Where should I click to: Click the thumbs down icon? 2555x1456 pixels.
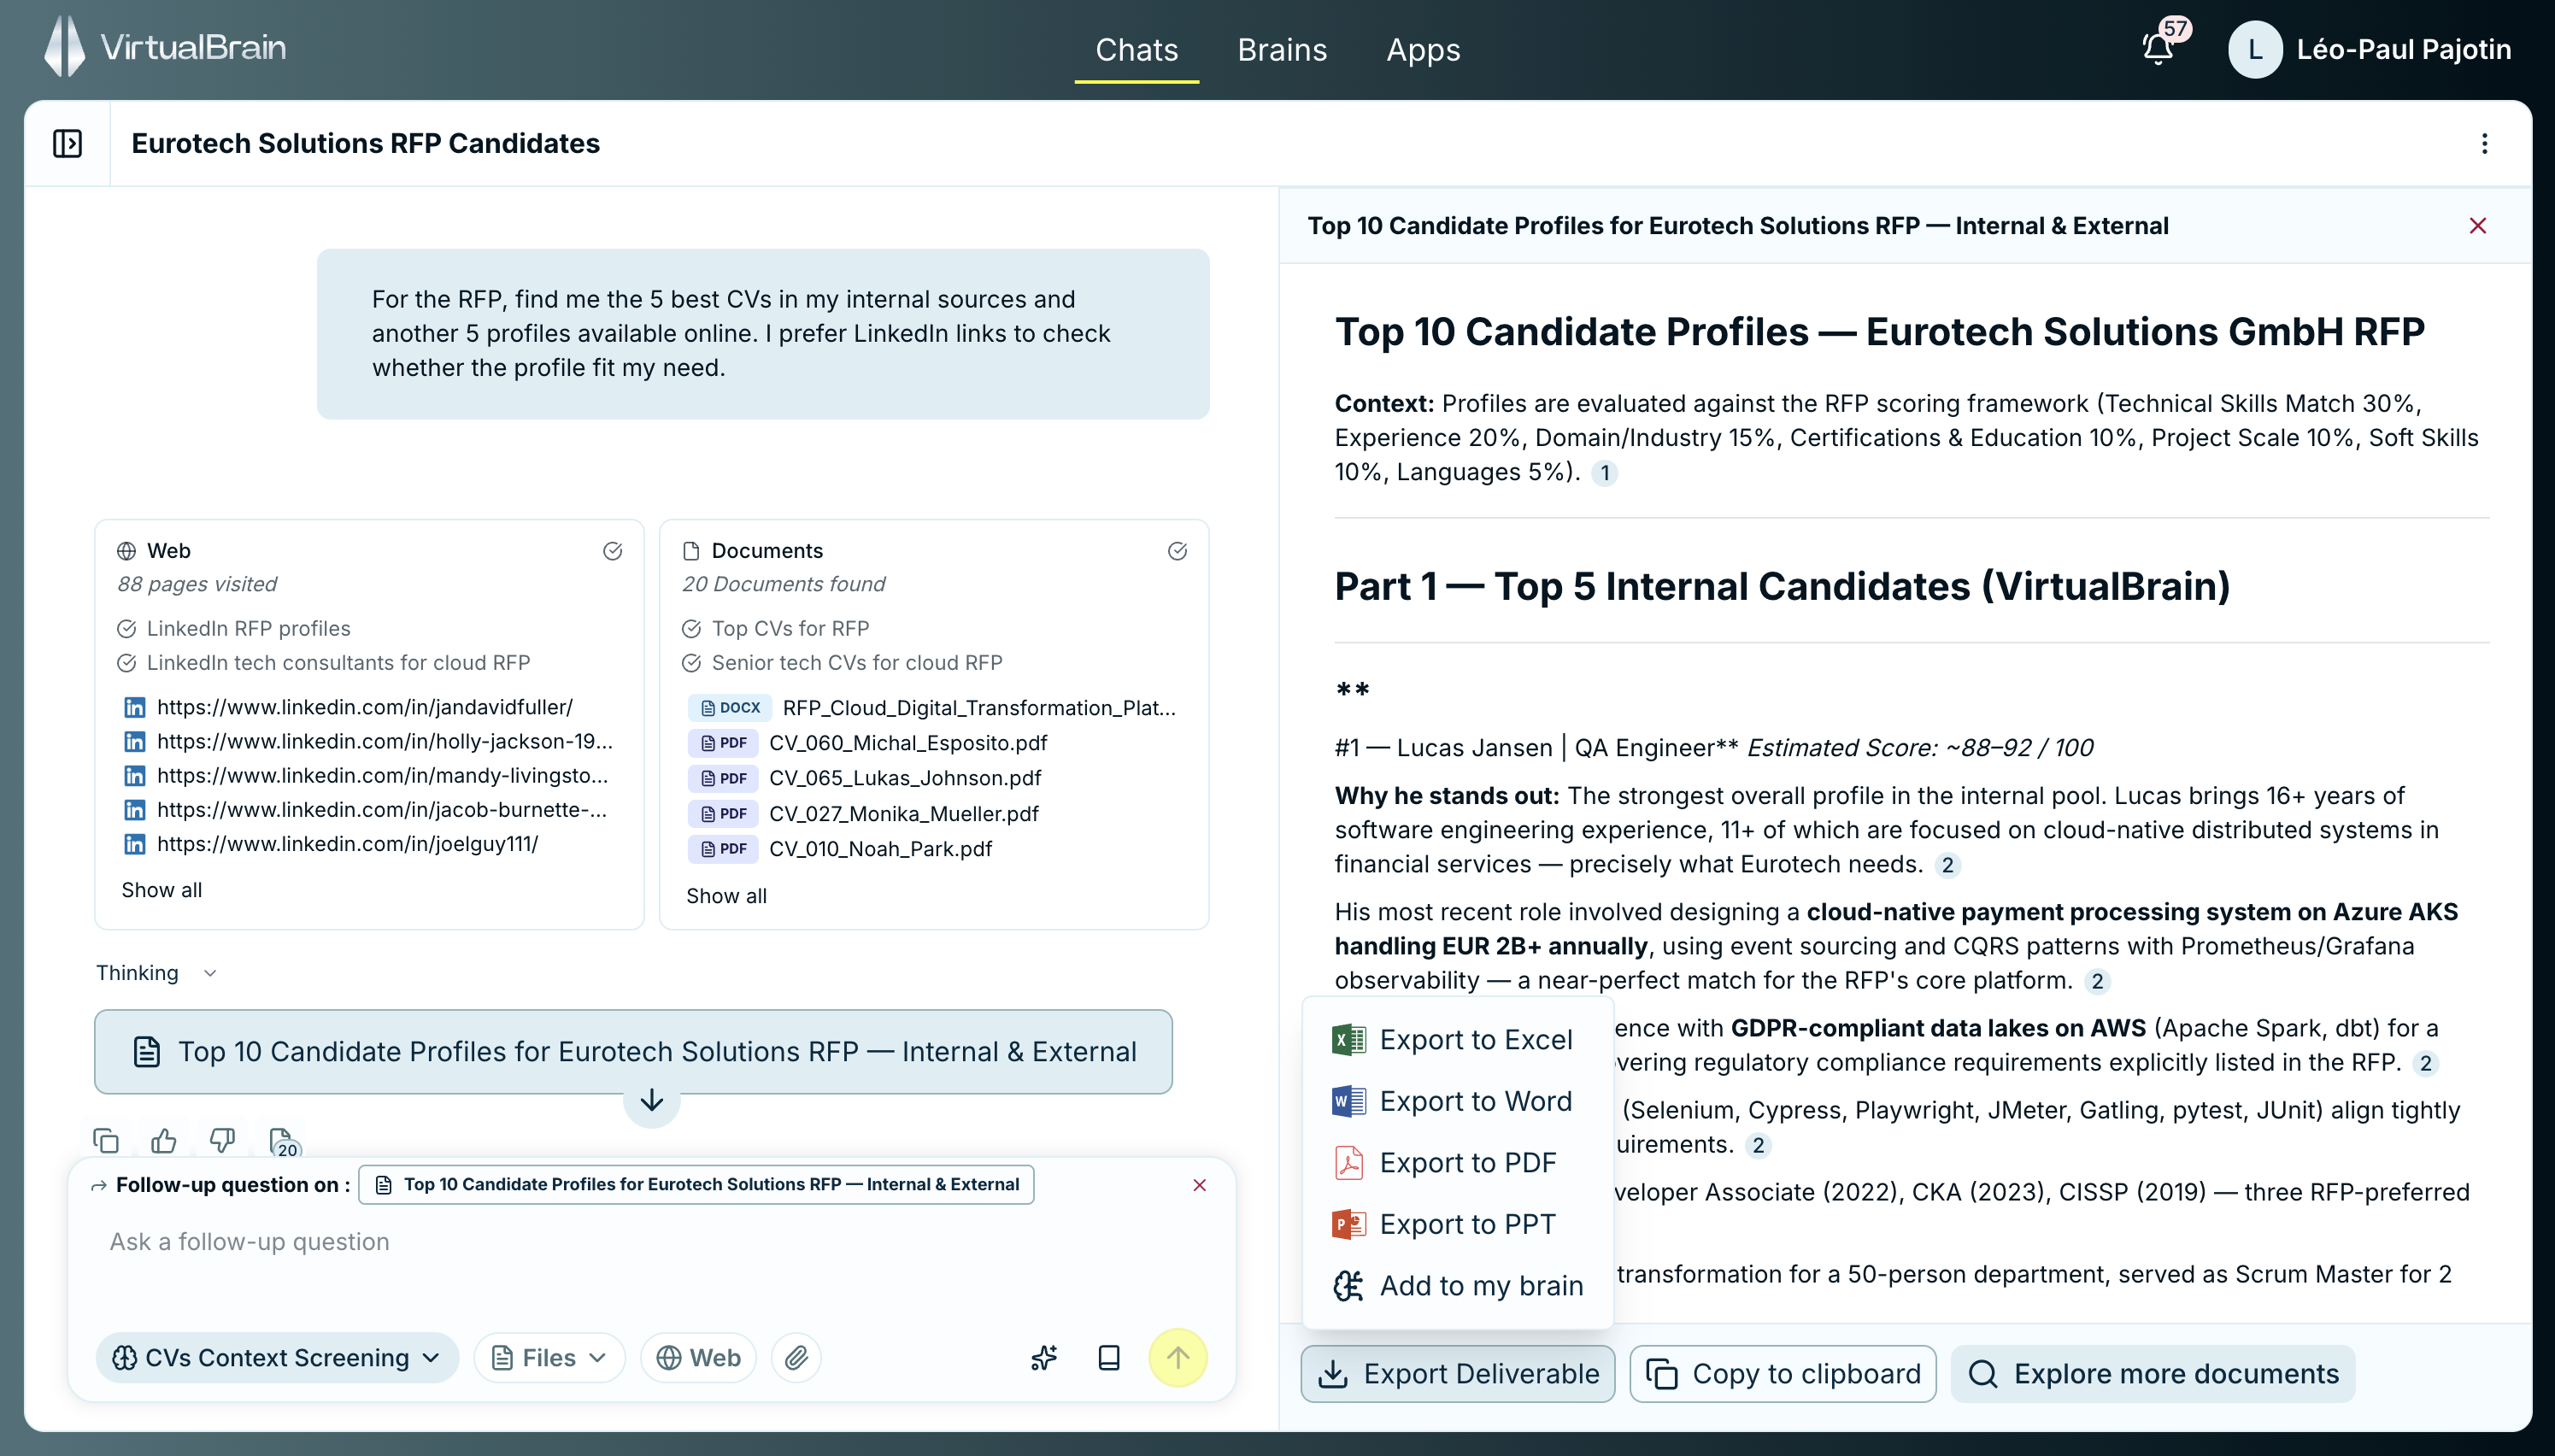tap(221, 1141)
